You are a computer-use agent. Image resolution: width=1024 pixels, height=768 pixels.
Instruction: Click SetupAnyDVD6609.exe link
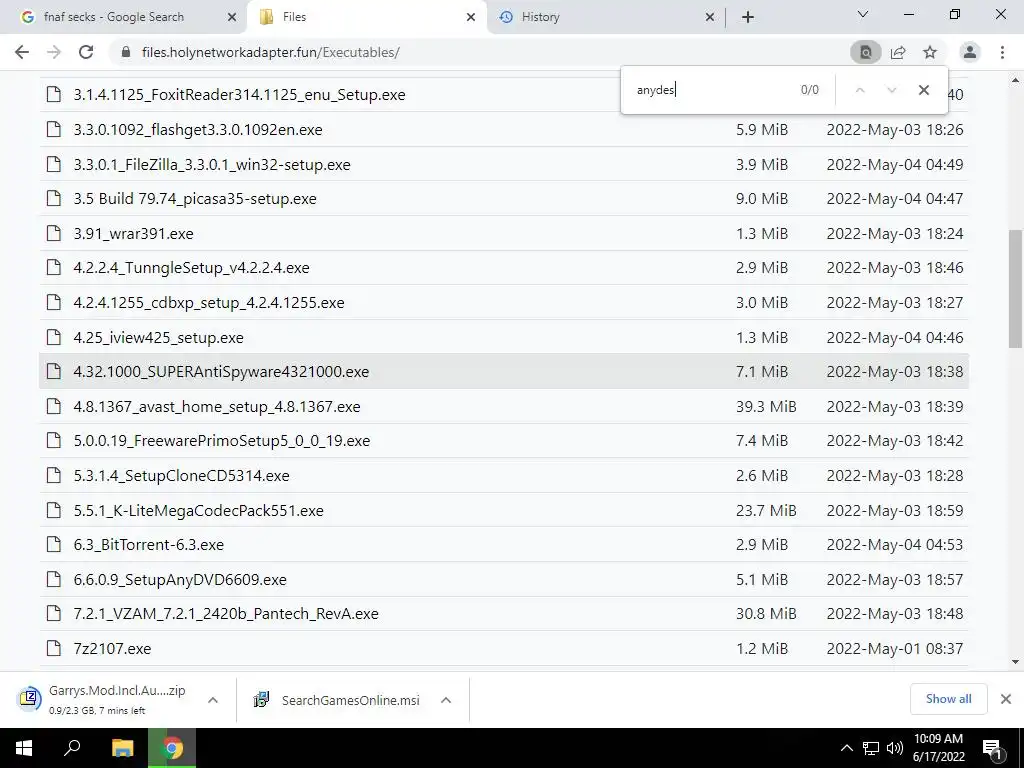click(x=180, y=580)
